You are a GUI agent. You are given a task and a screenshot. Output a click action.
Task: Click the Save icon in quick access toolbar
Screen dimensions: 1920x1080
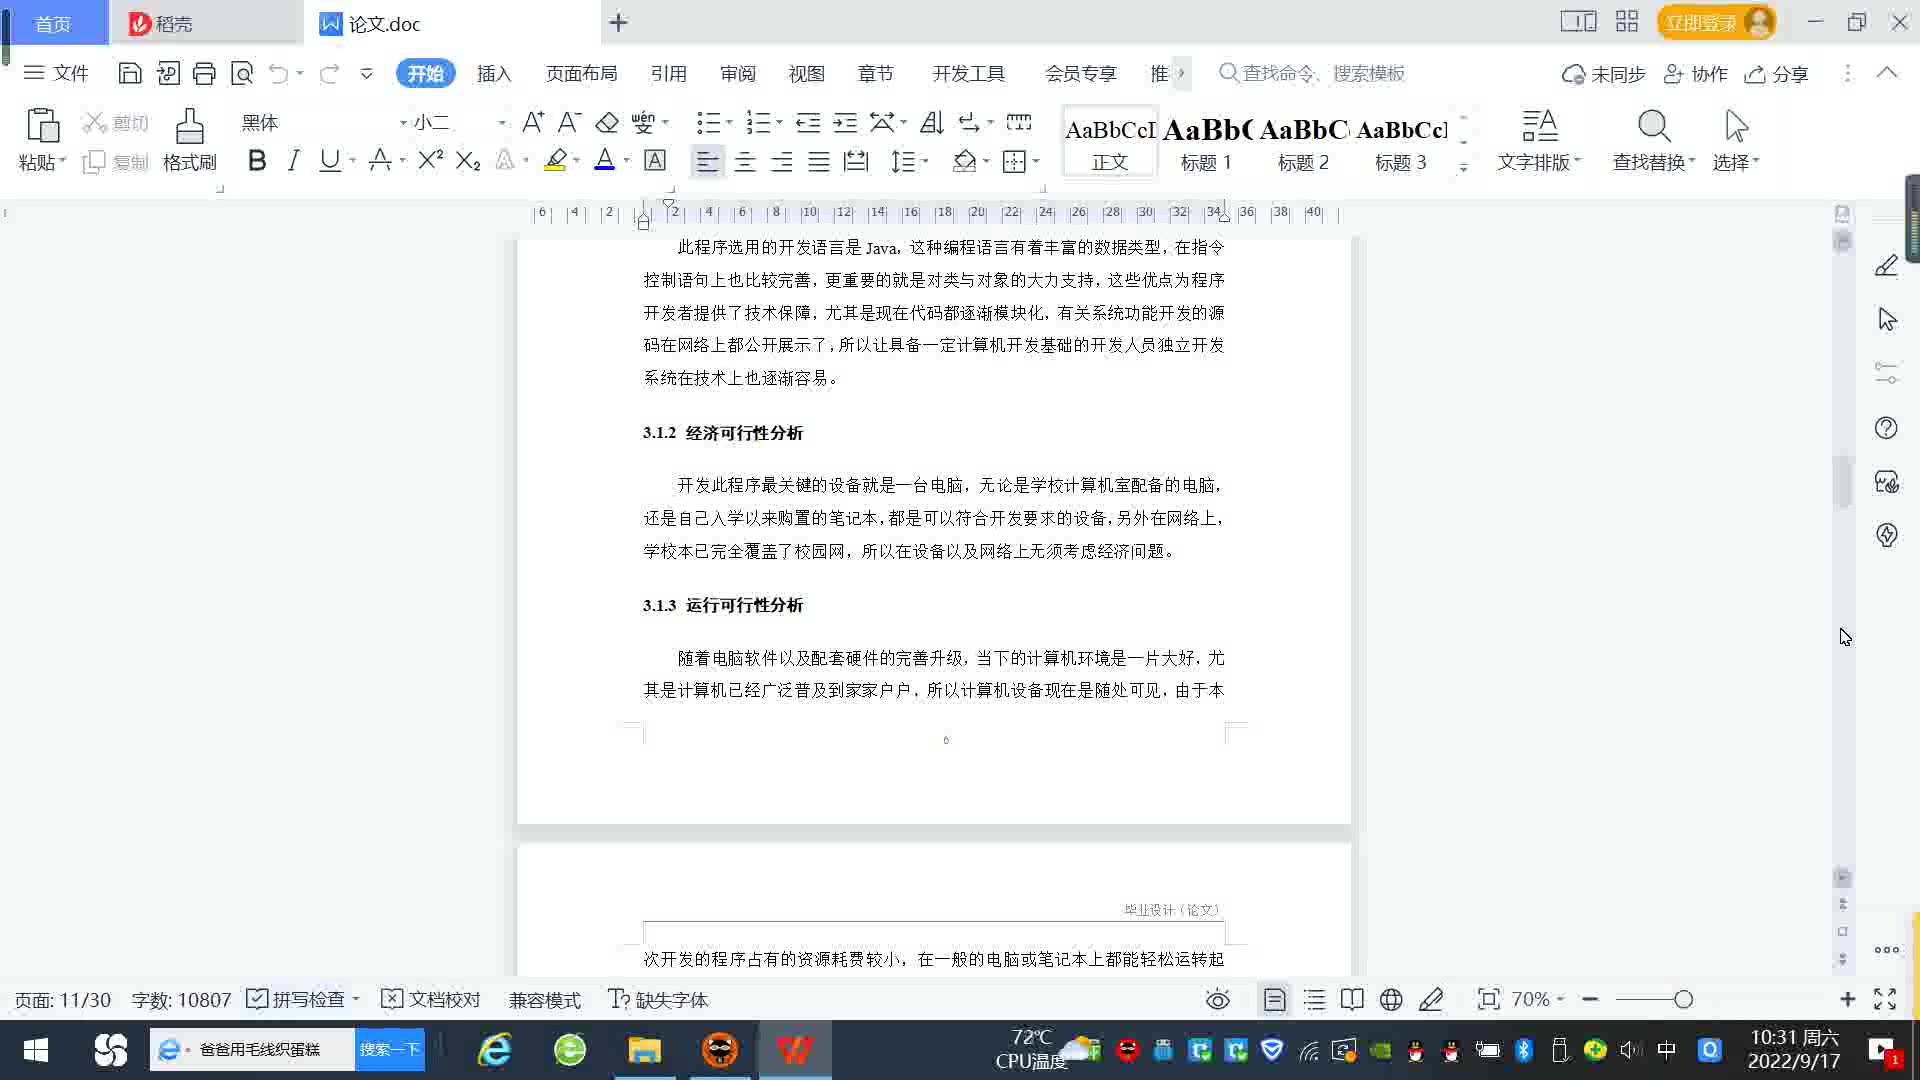(130, 73)
